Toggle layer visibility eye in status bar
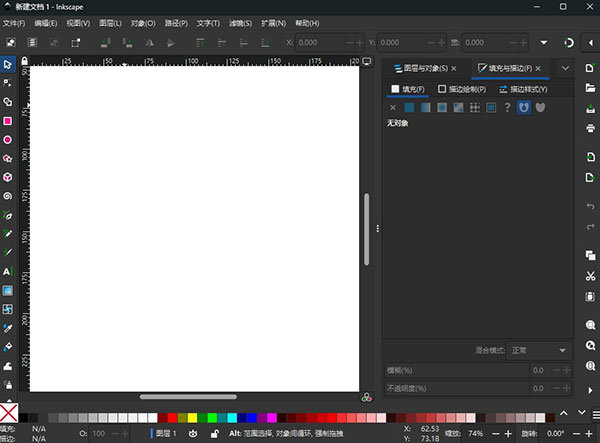This screenshot has height=443, width=600. (193, 433)
